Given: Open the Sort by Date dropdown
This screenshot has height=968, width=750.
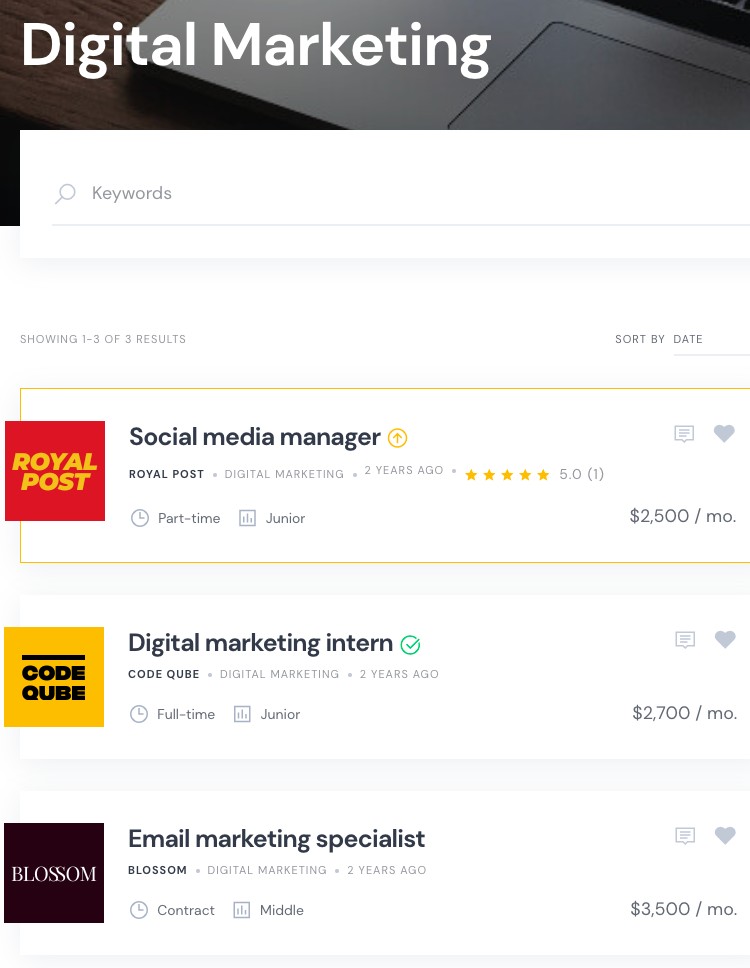Looking at the screenshot, I should (688, 339).
